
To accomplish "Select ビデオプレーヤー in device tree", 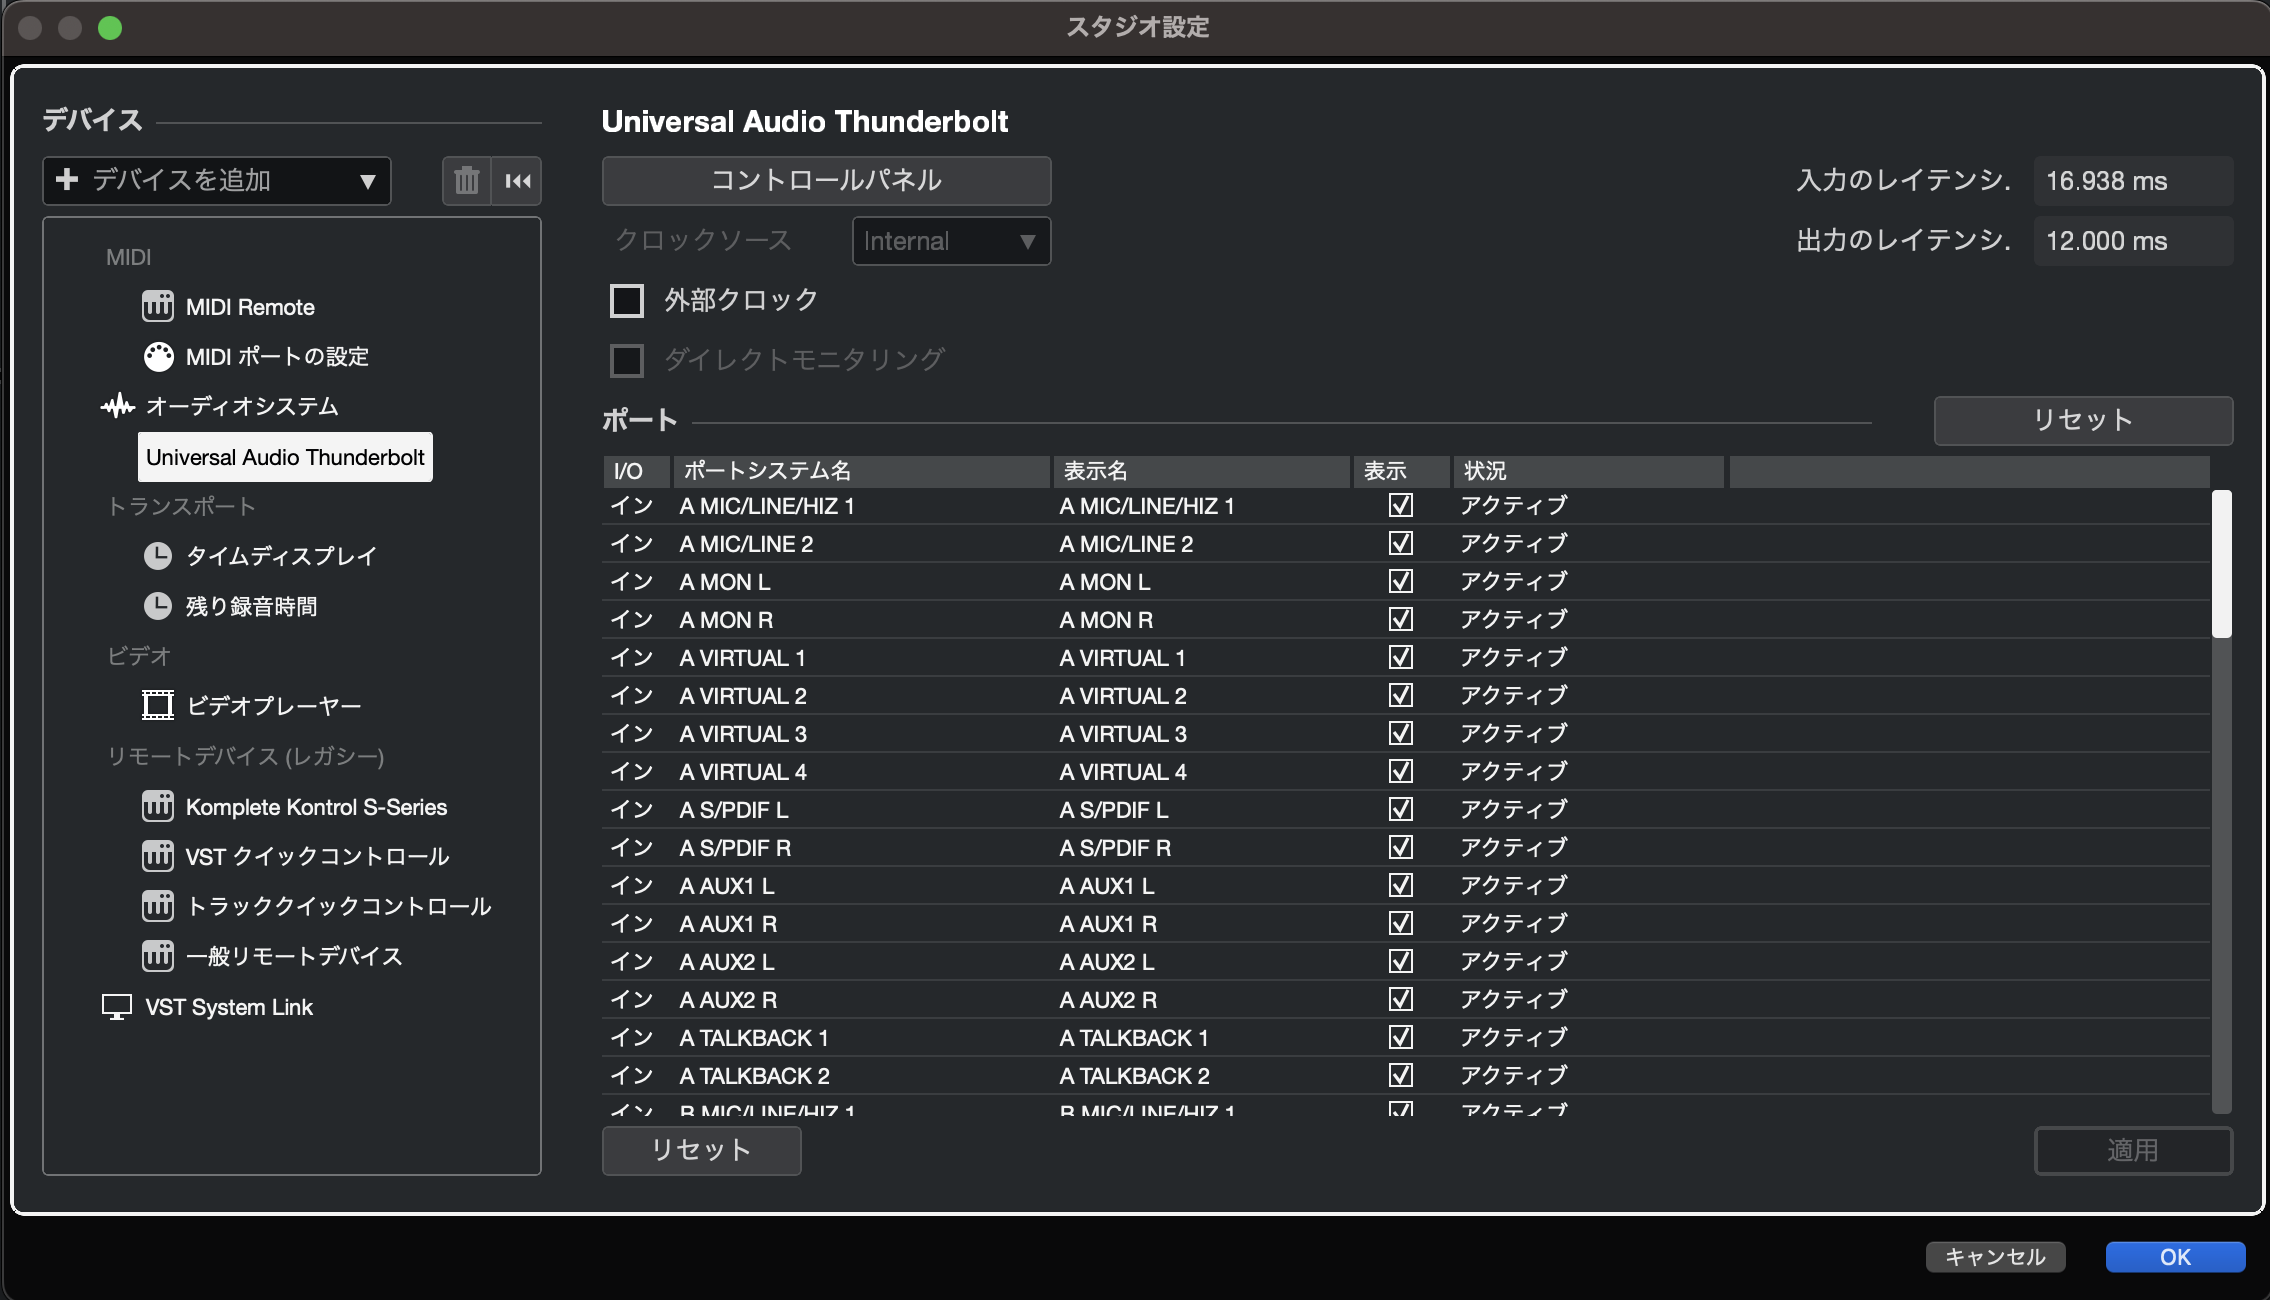I will click(x=274, y=706).
